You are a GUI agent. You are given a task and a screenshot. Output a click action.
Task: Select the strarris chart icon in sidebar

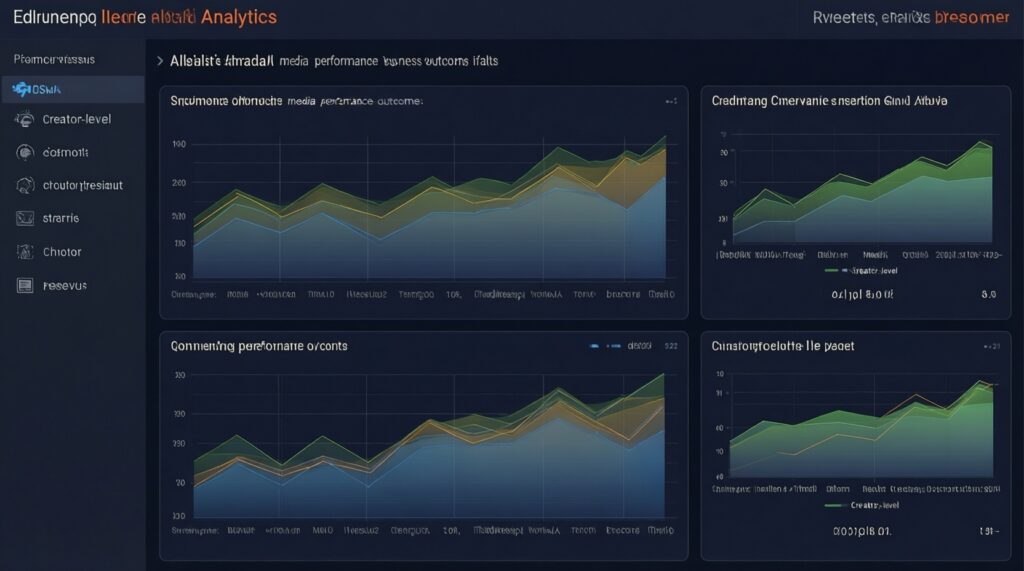25,218
